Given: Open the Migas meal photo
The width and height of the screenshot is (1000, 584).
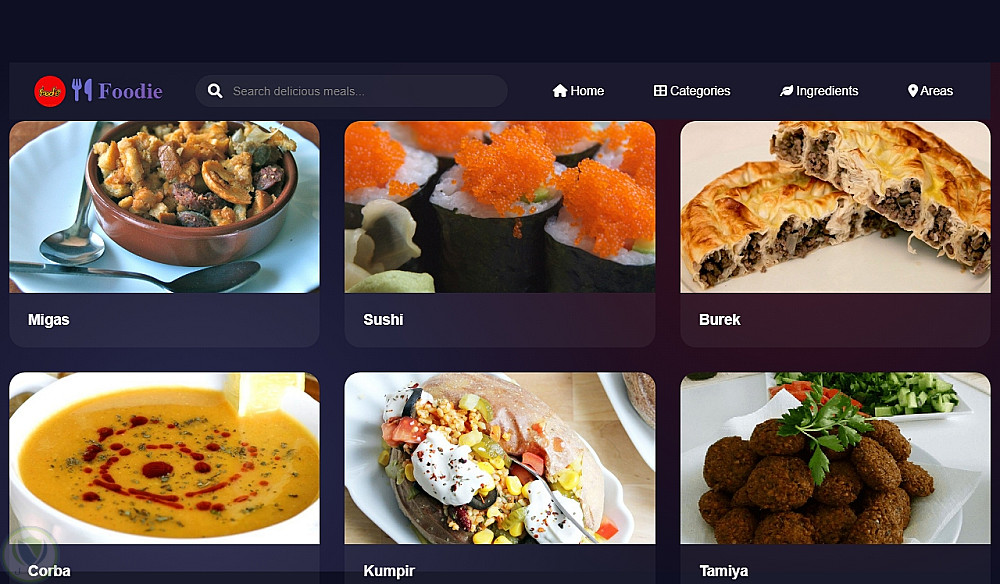Looking at the screenshot, I should click(165, 207).
